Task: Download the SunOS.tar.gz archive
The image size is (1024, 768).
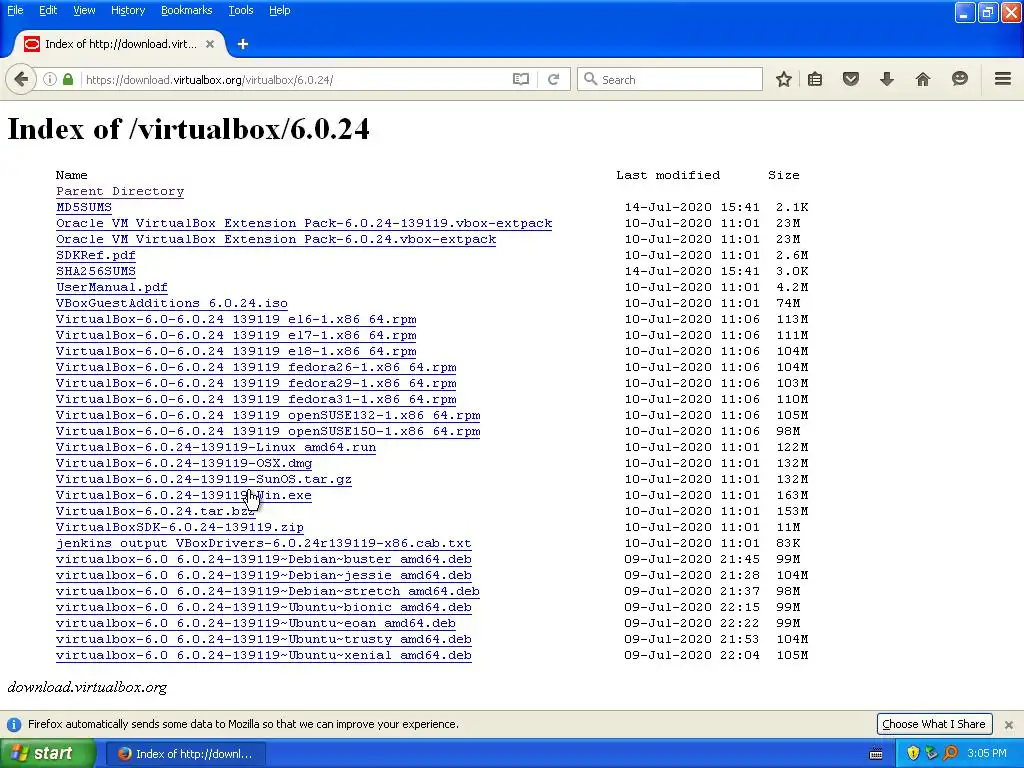Action: click(204, 479)
